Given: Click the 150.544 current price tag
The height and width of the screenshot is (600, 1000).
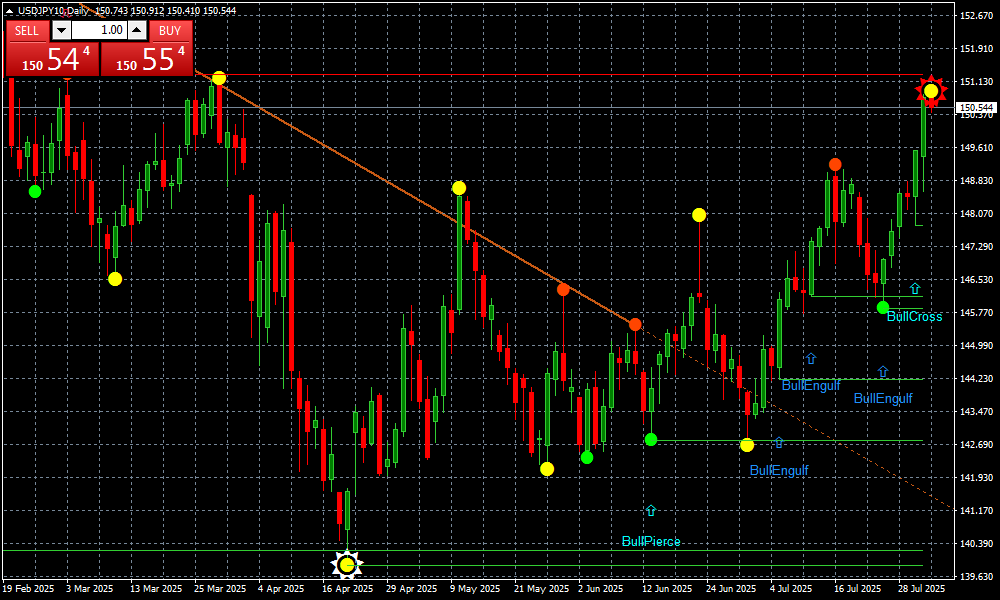Looking at the screenshot, I should 975,107.
